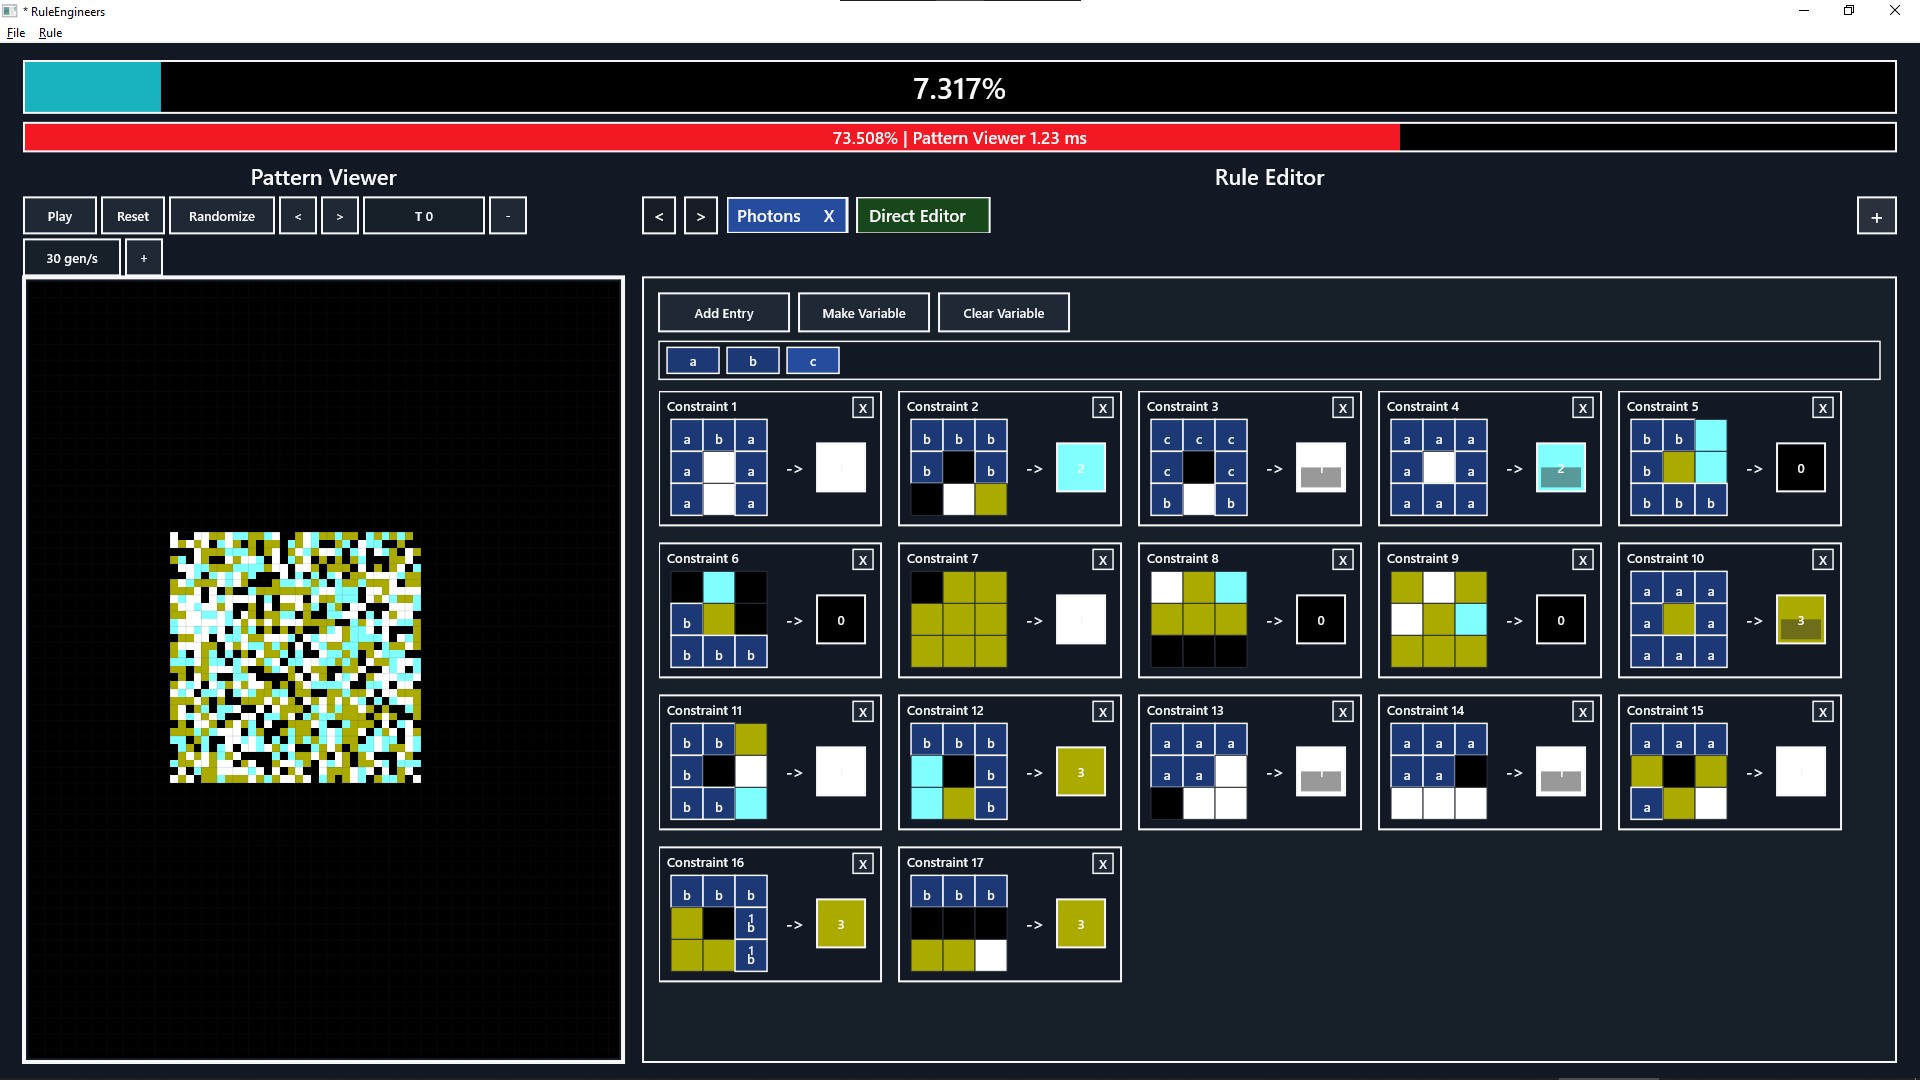This screenshot has width=1920, height=1080.
Task: Select variable a chip
Action: (x=693, y=361)
